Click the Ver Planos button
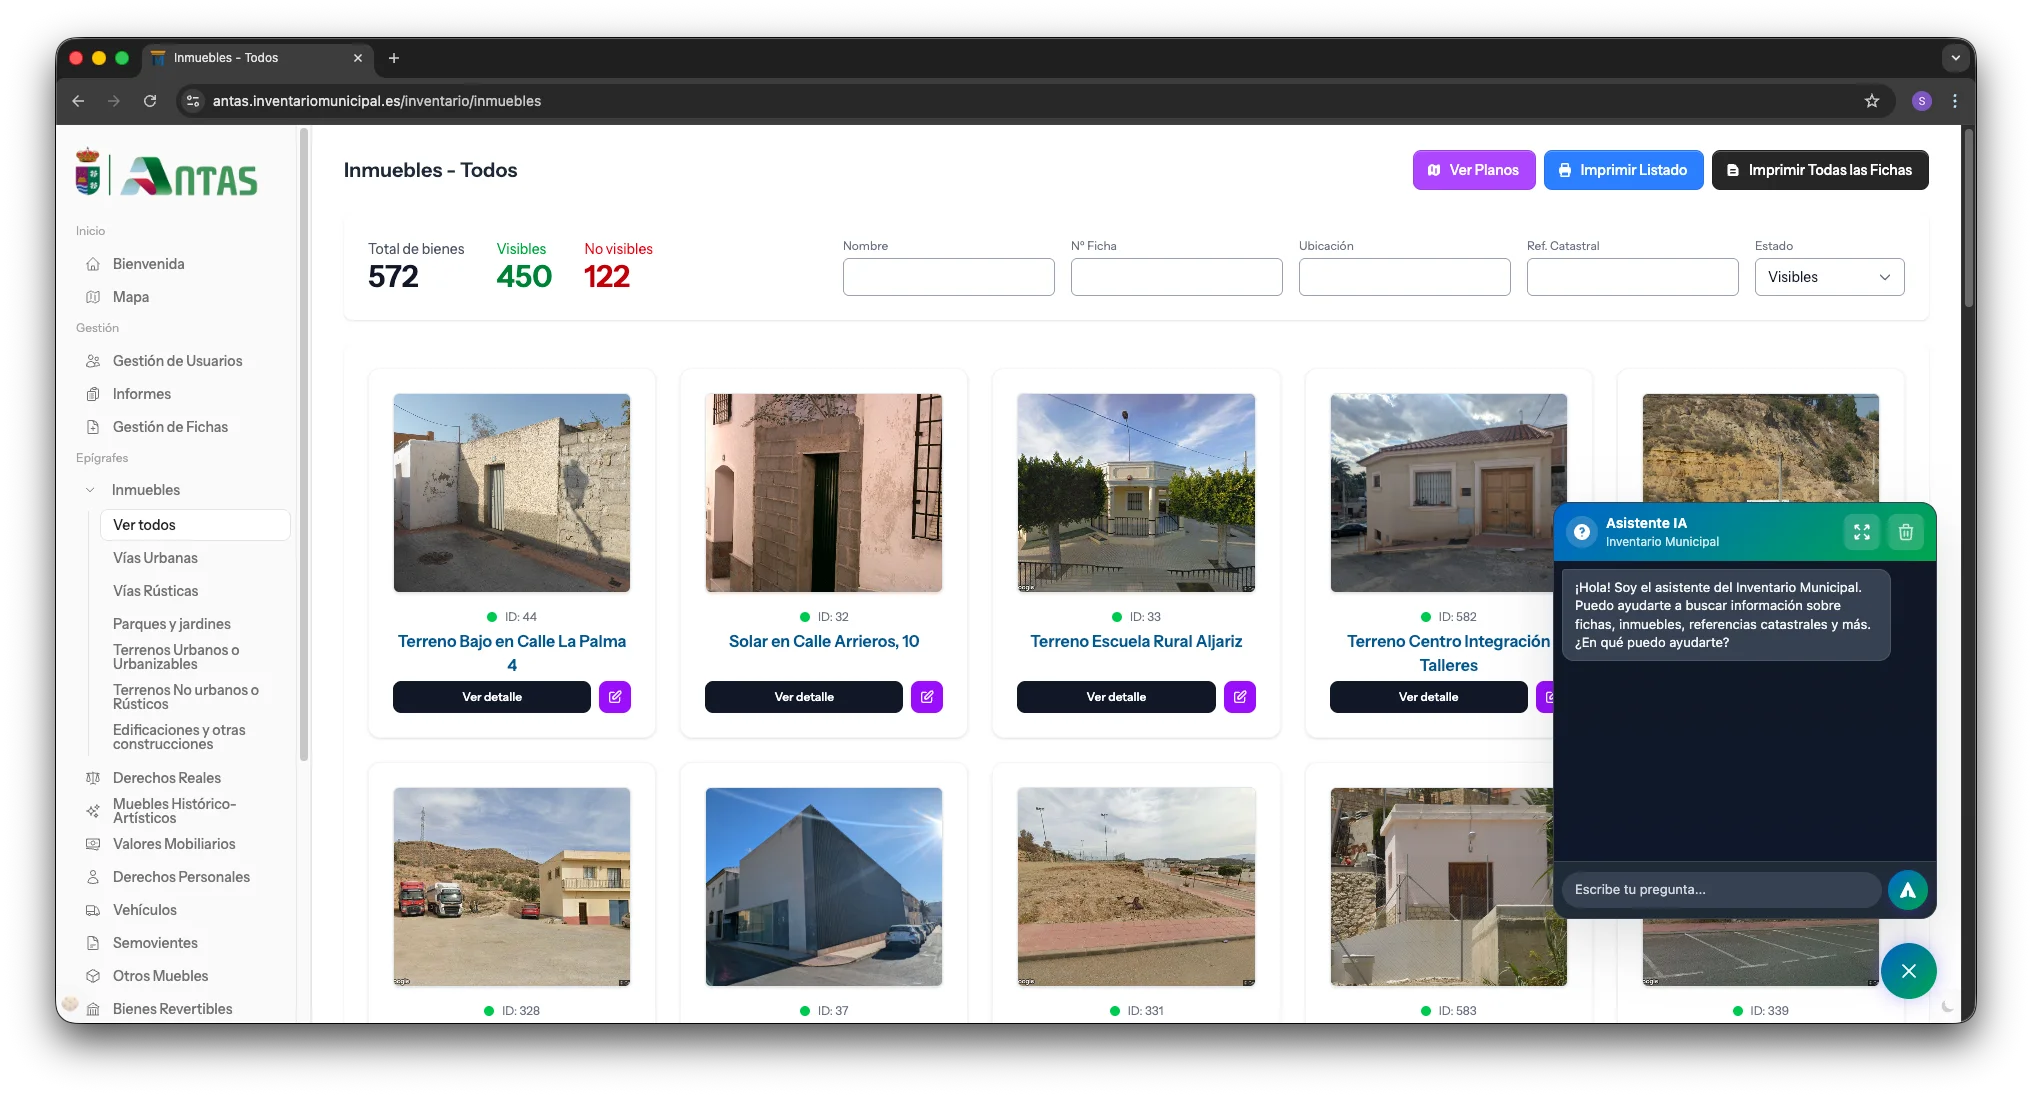The width and height of the screenshot is (2032, 1097). [1473, 170]
